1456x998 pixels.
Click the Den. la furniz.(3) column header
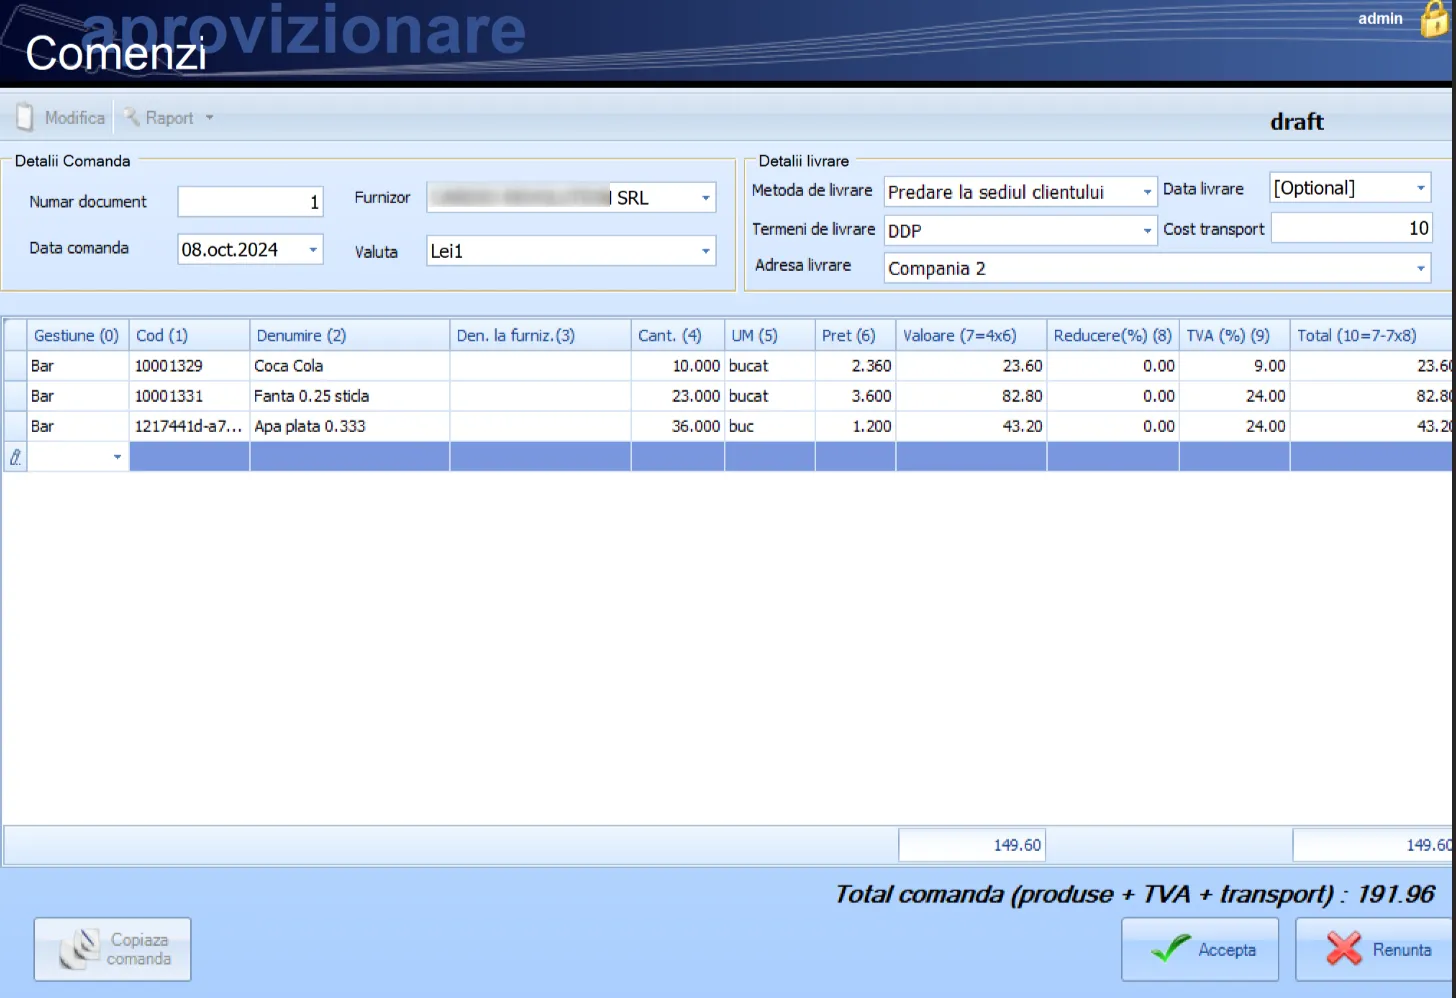[540, 335]
